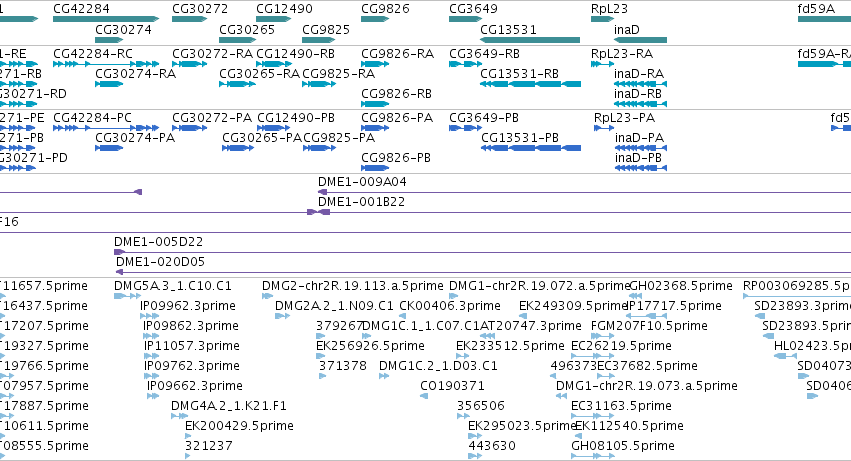The height and width of the screenshot is (461, 851).
Task: Click protein CG12490-PB label
Action: pyautogui.click(x=296, y=118)
